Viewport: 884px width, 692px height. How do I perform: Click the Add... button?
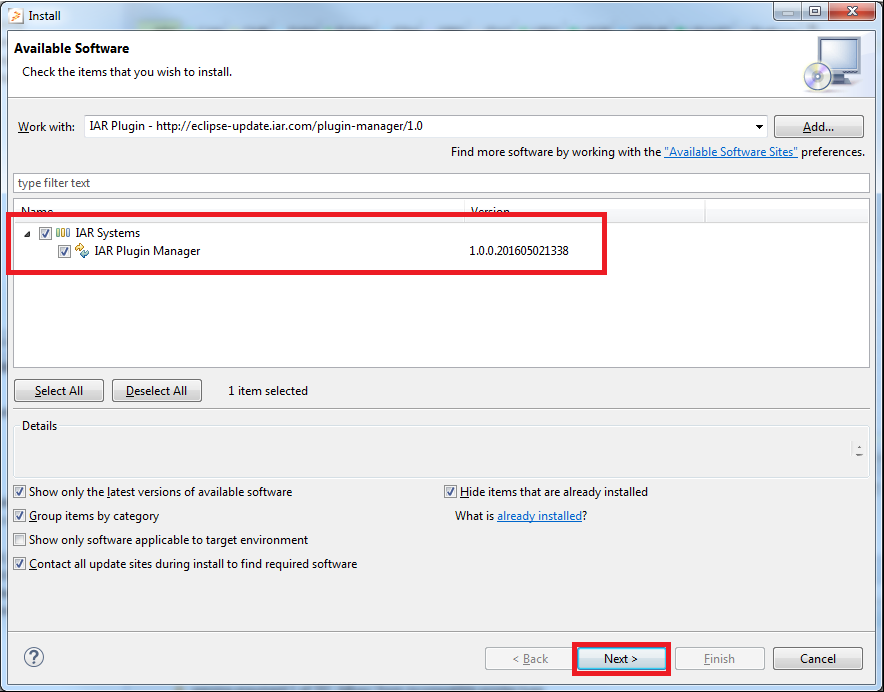(819, 126)
